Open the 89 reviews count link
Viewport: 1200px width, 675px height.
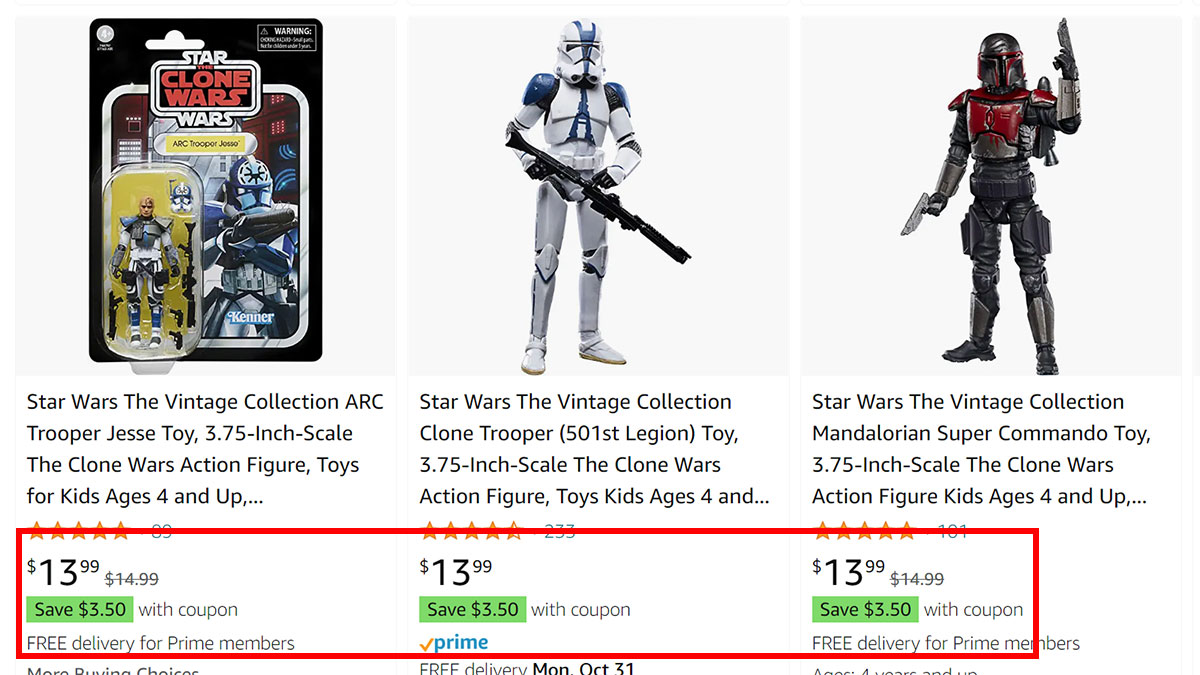[x=160, y=531]
